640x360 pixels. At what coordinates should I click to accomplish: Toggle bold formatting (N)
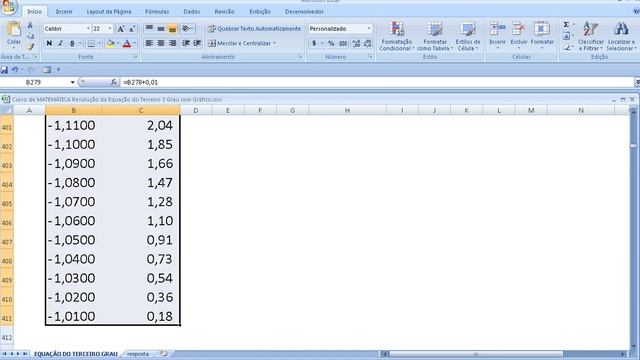coord(49,43)
